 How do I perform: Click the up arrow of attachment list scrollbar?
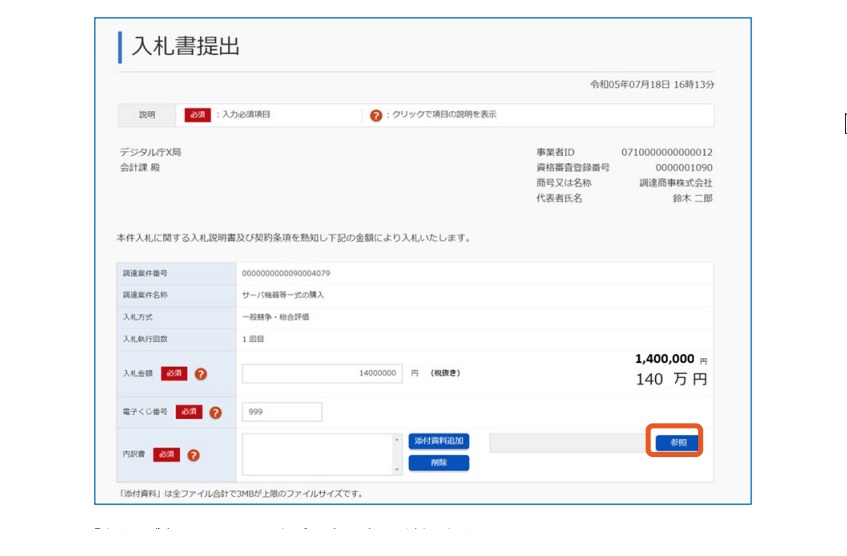397,439
